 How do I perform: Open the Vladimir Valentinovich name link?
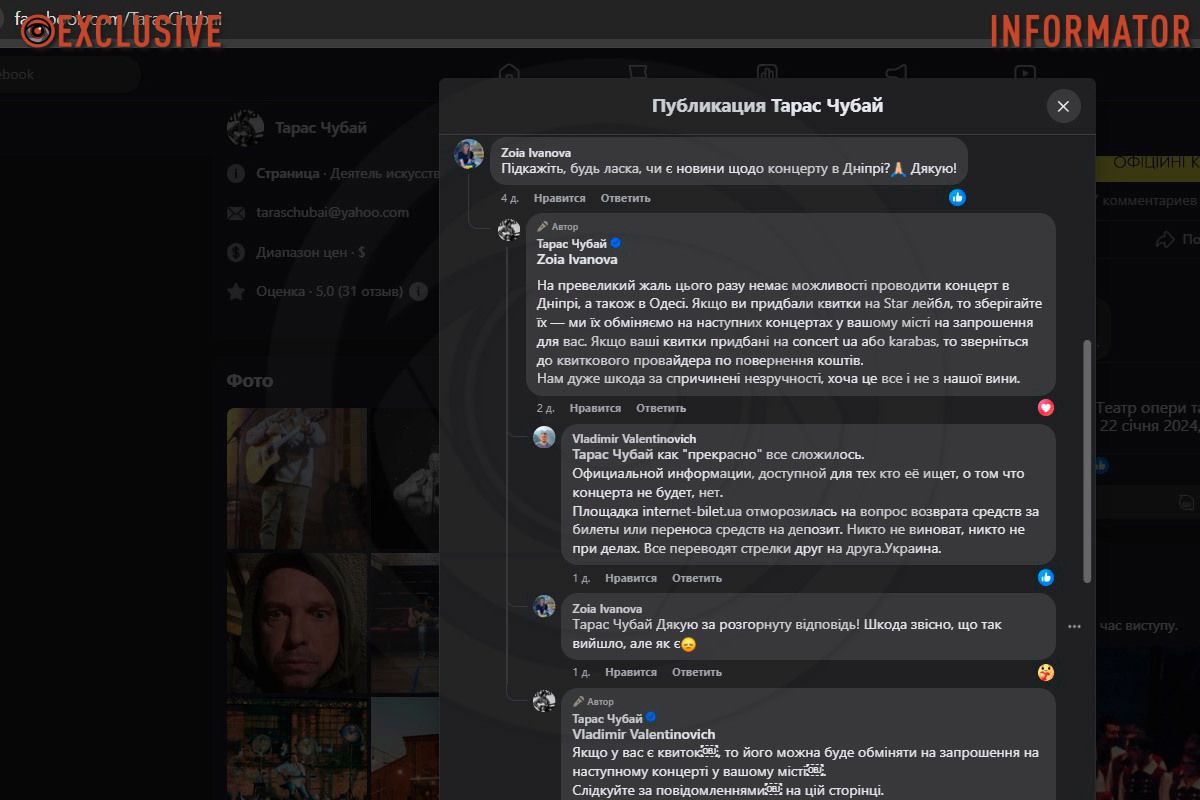633,438
